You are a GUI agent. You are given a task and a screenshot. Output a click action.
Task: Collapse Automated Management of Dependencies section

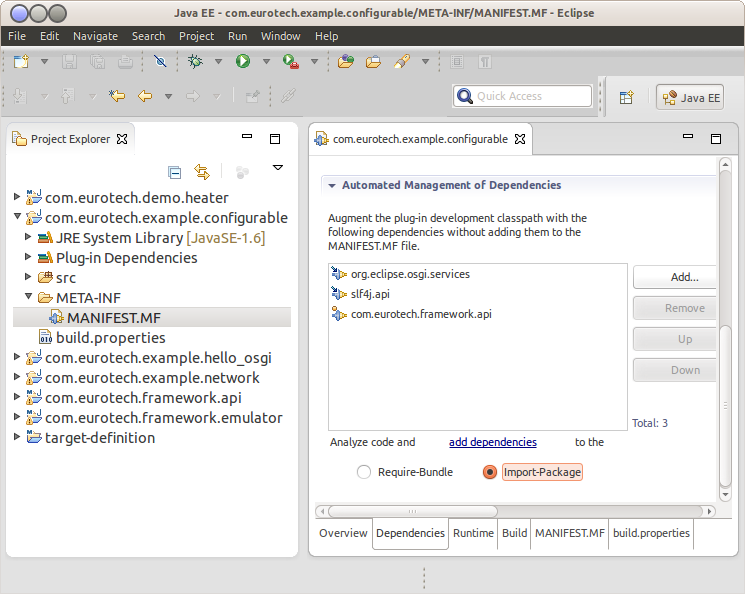331,185
